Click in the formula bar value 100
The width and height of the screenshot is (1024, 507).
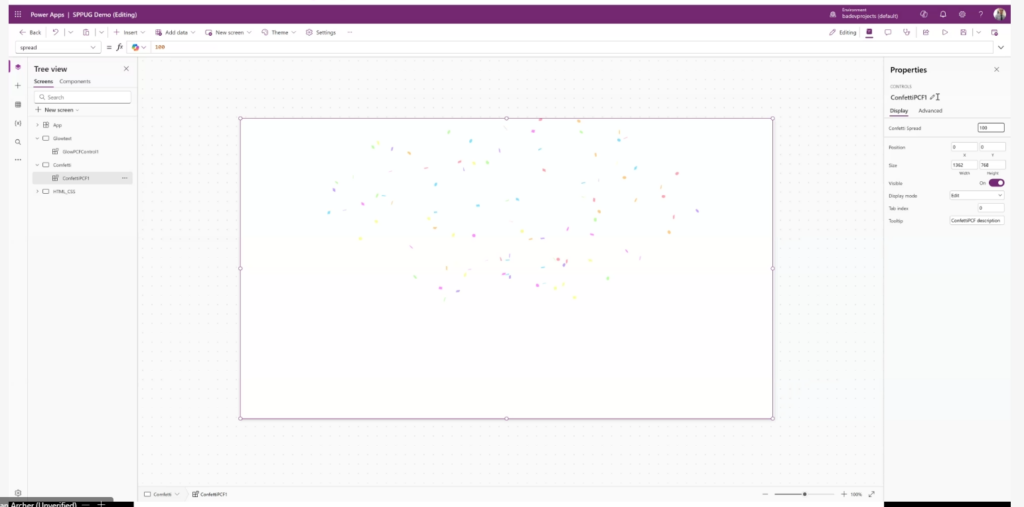160,47
